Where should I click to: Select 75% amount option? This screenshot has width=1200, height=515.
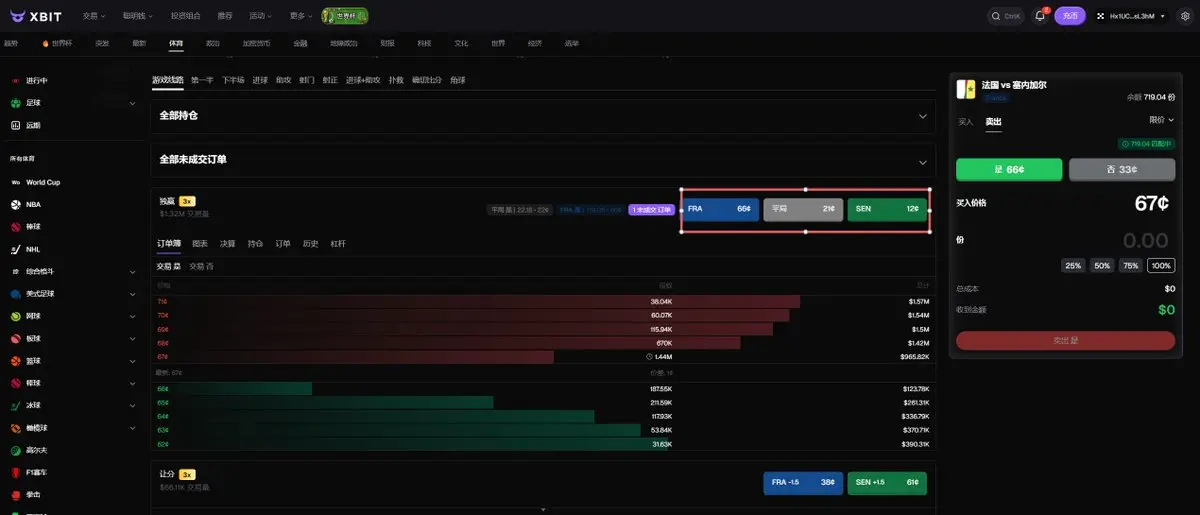click(1131, 265)
